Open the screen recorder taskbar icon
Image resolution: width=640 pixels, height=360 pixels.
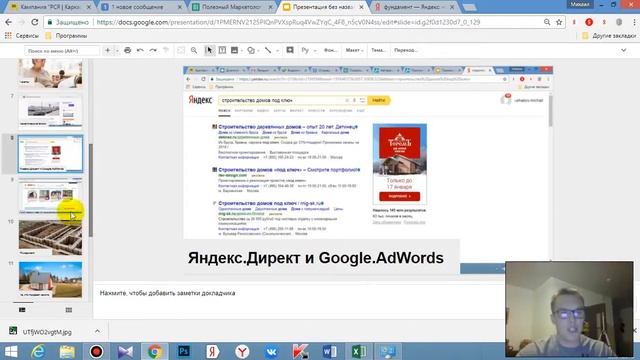(96, 351)
